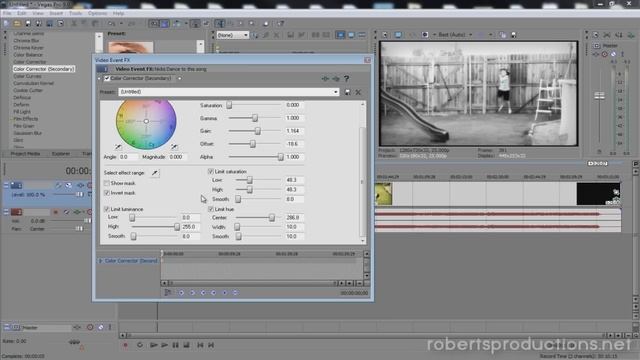Open the View menu
Screen dimensions: 640x360
(38, 13)
